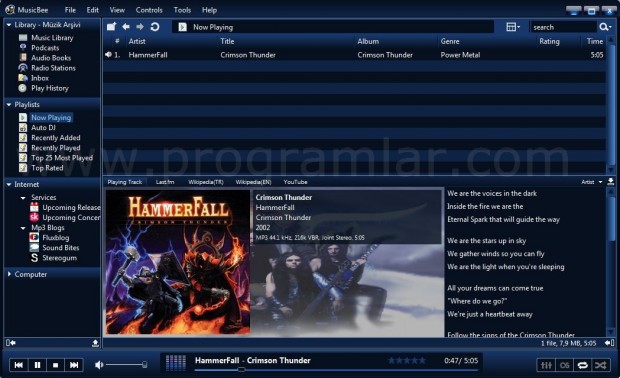Stop playback
The width and height of the screenshot is (620, 378).
(55, 365)
